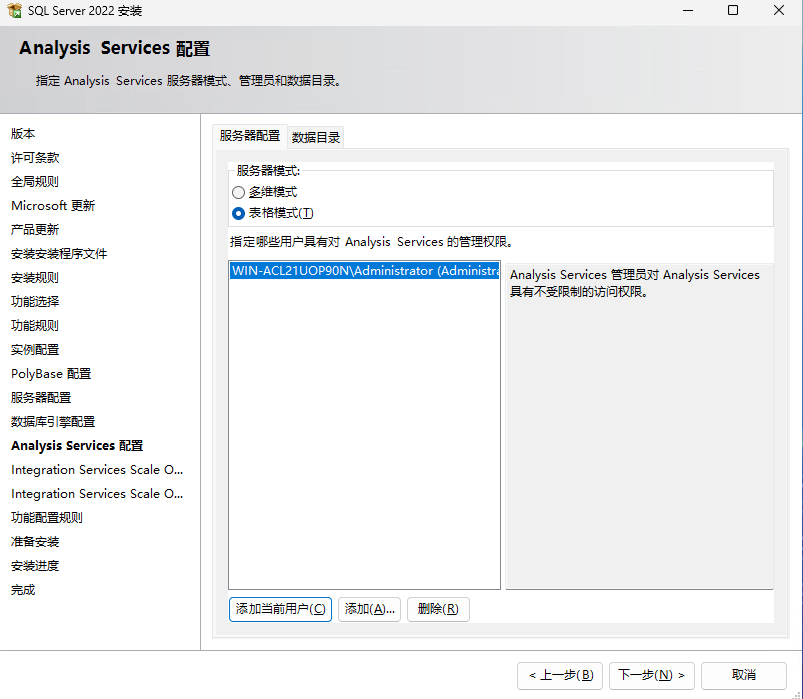Click 安装规则 step in sidebar
The height and width of the screenshot is (699, 803).
click(x=35, y=278)
